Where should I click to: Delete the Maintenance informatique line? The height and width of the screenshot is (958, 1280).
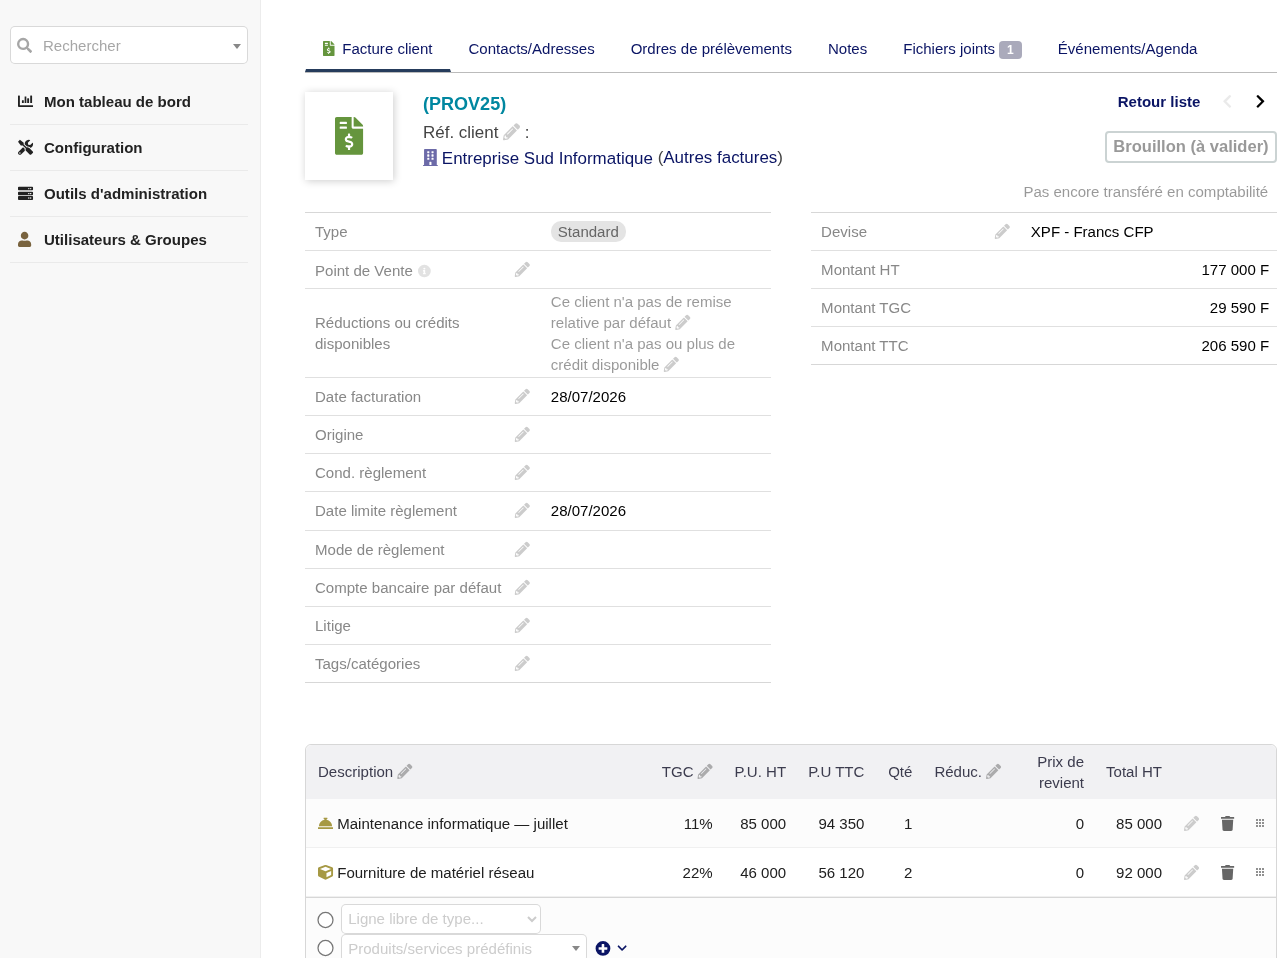coord(1227,824)
